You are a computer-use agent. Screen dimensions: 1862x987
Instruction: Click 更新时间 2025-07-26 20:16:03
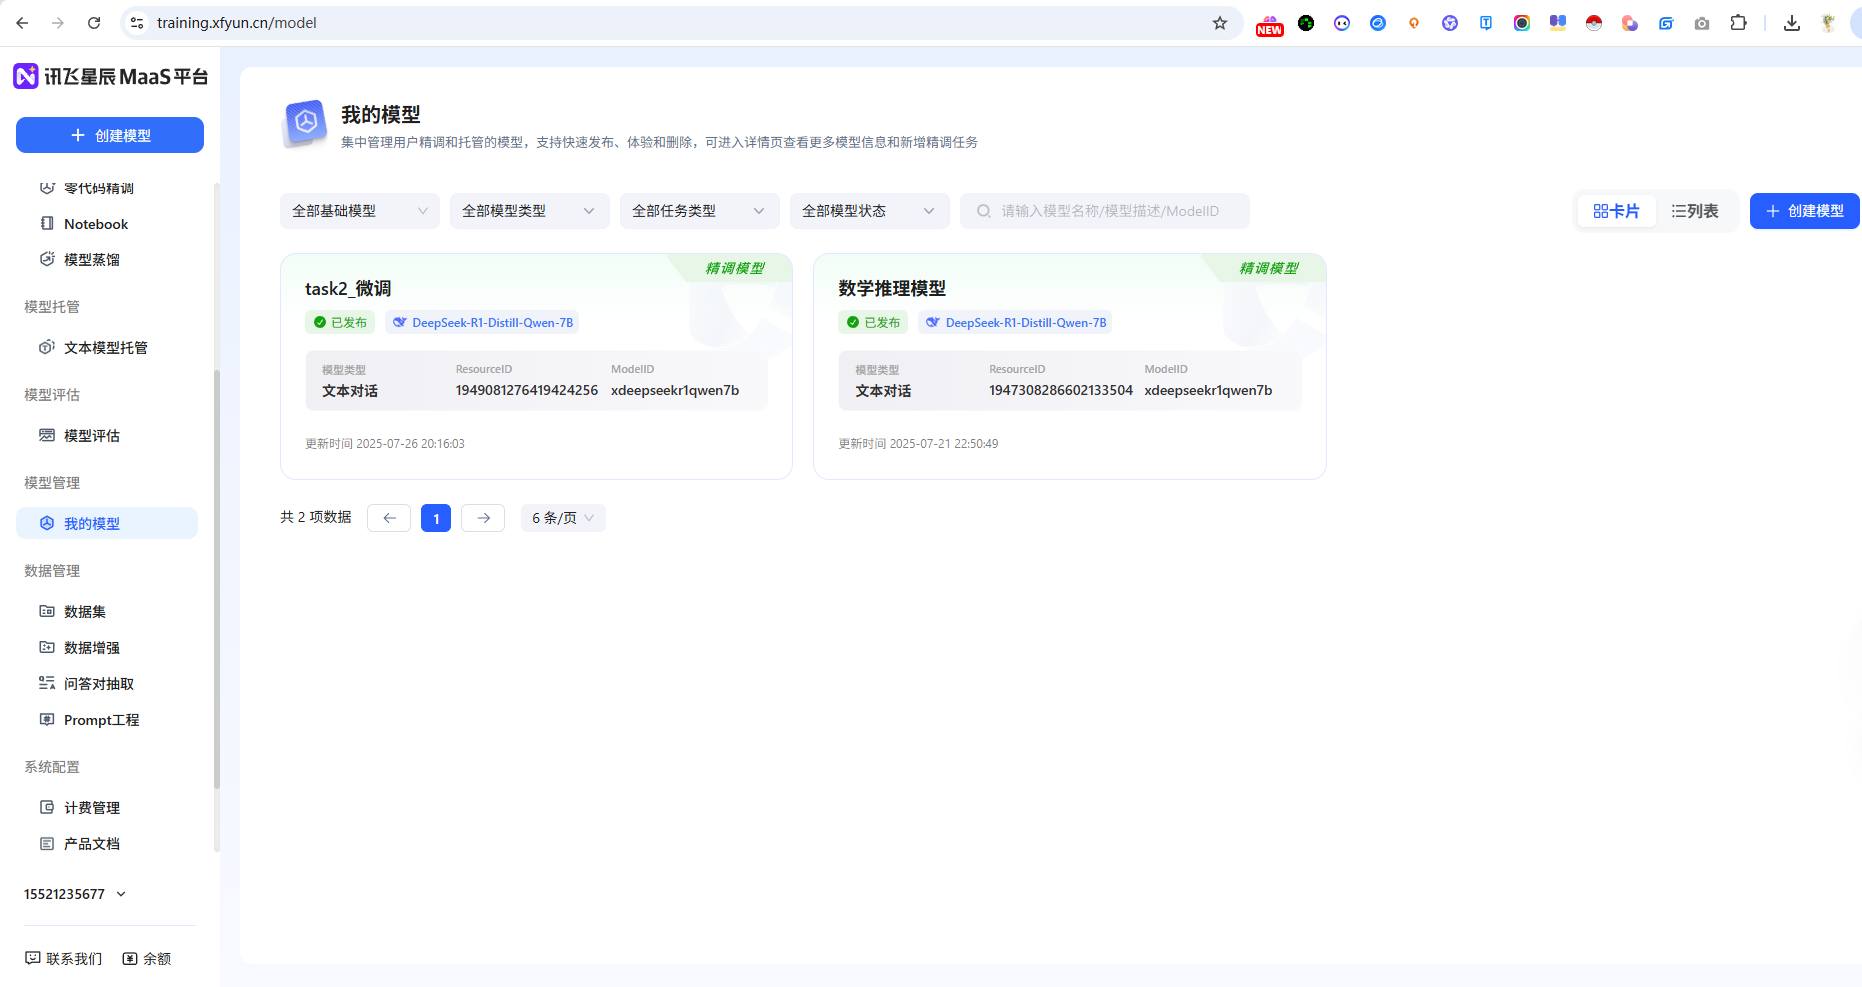(385, 444)
